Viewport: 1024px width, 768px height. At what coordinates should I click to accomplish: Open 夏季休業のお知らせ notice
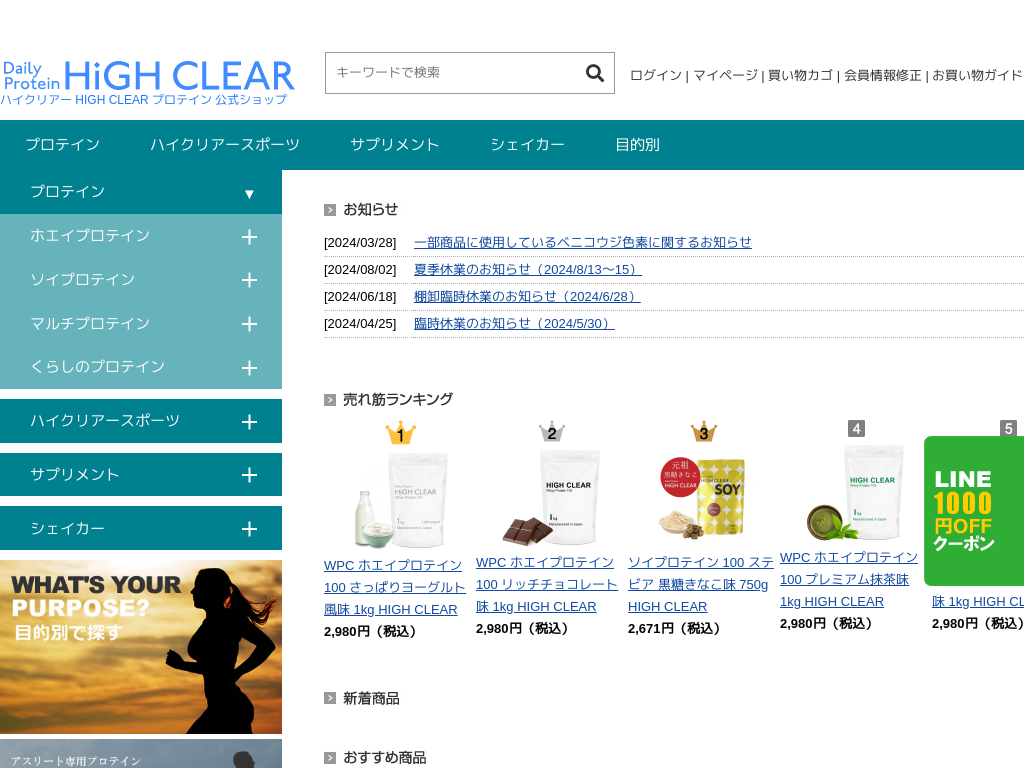coord(528,269)
